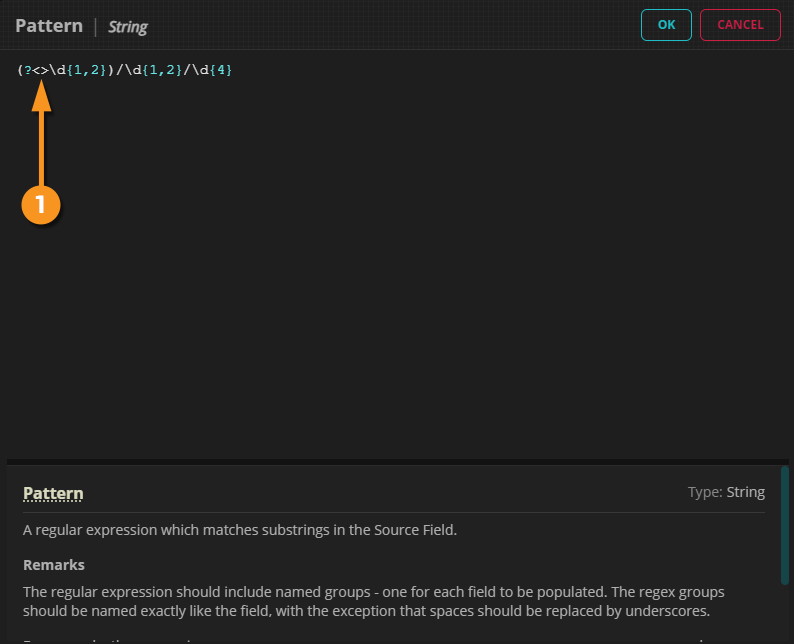Click the regular expression description sentence
The height and width of the screenshot is (644, 794).
240,530
